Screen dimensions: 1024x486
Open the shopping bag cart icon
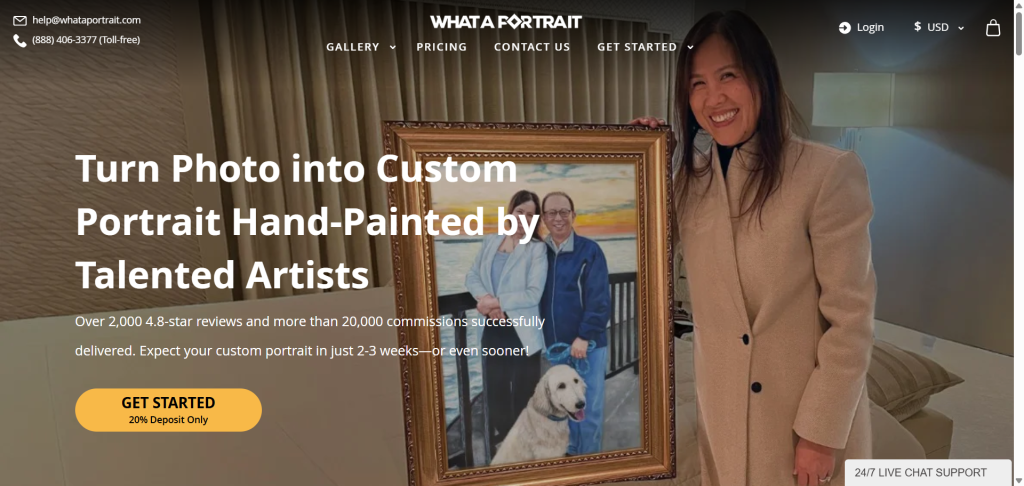[x=993, y=27]
